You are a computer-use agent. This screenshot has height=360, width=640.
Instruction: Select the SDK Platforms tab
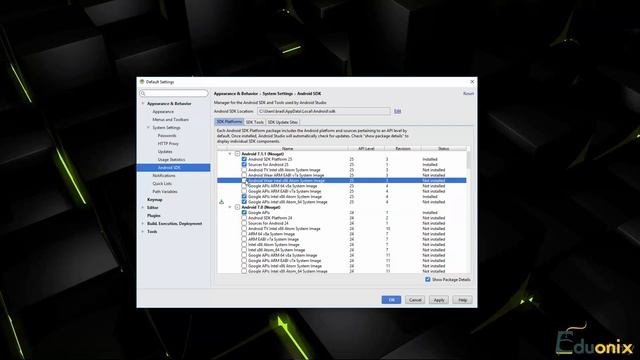click(x=229, y=122)
